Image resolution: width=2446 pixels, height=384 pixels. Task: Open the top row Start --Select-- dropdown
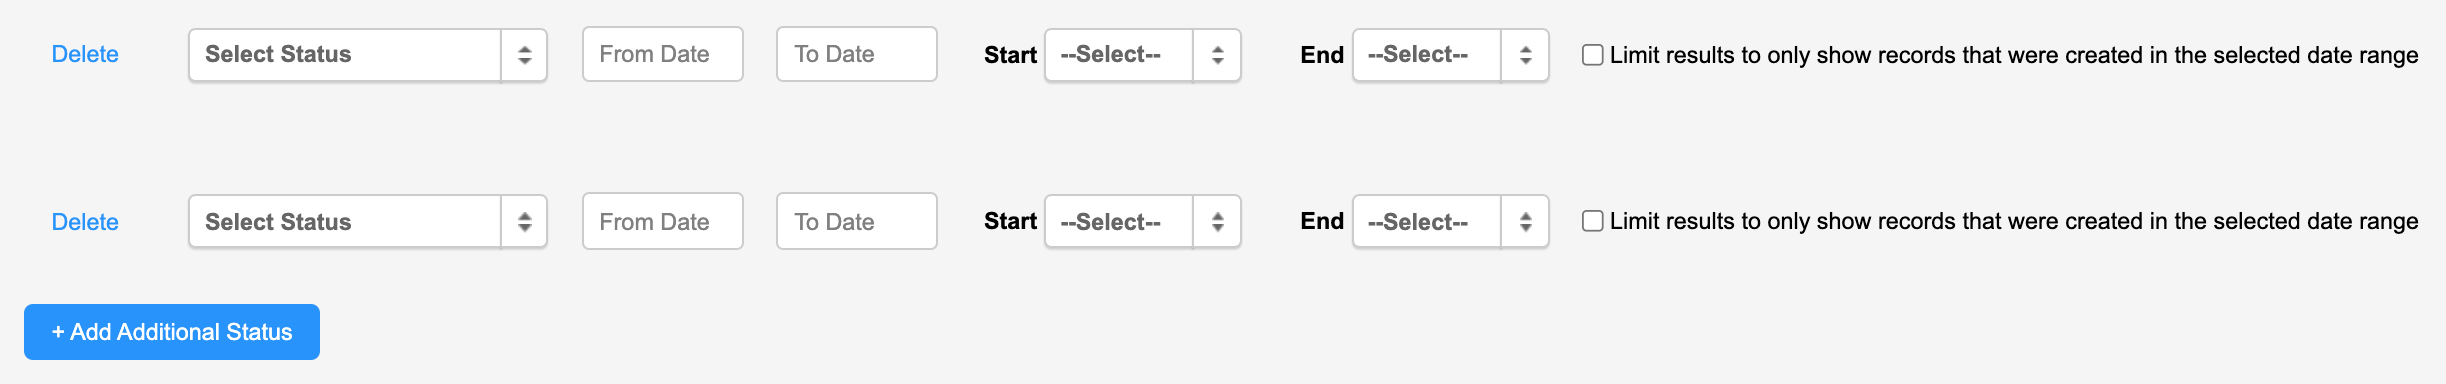pos(1143,55)
